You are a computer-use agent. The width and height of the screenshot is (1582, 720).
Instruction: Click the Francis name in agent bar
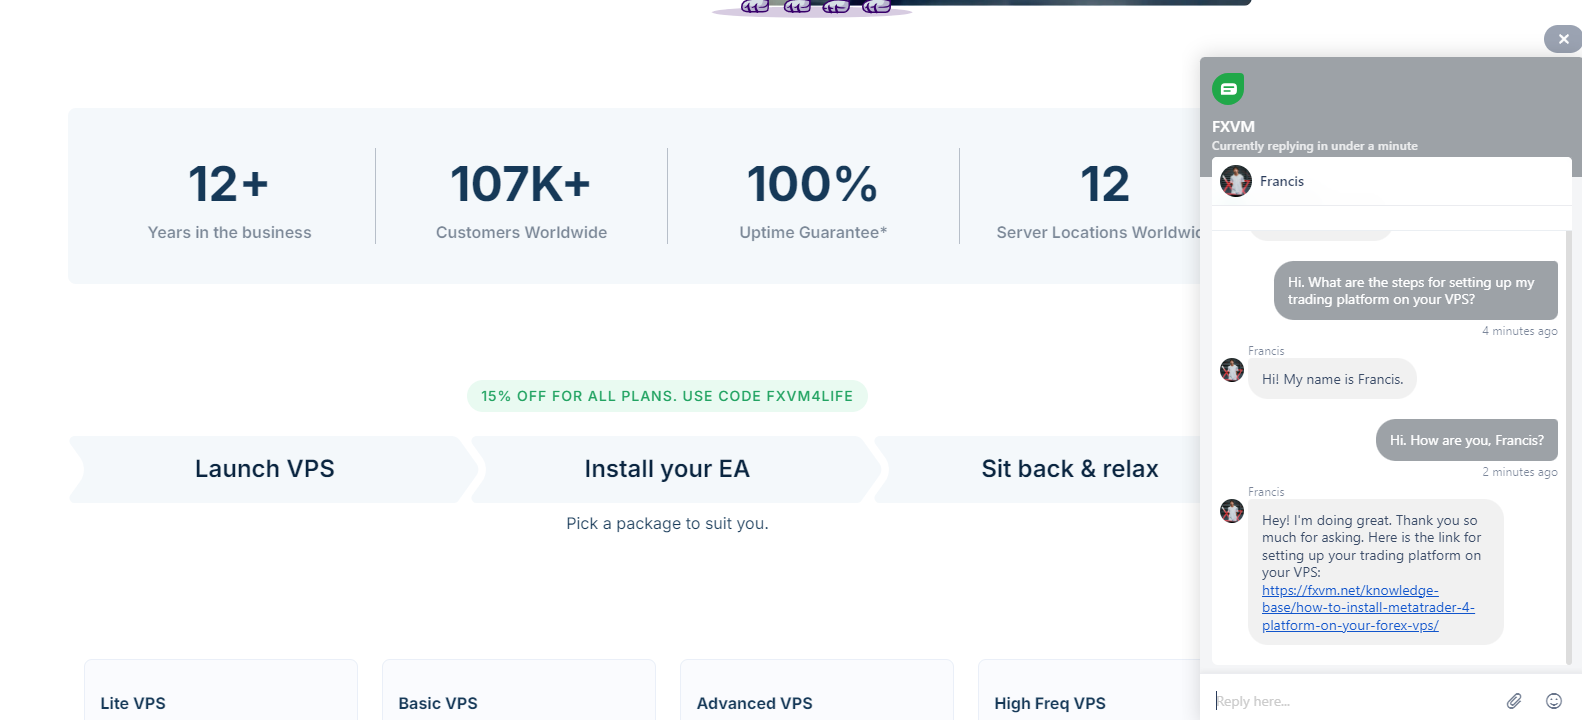point(1282,181)
